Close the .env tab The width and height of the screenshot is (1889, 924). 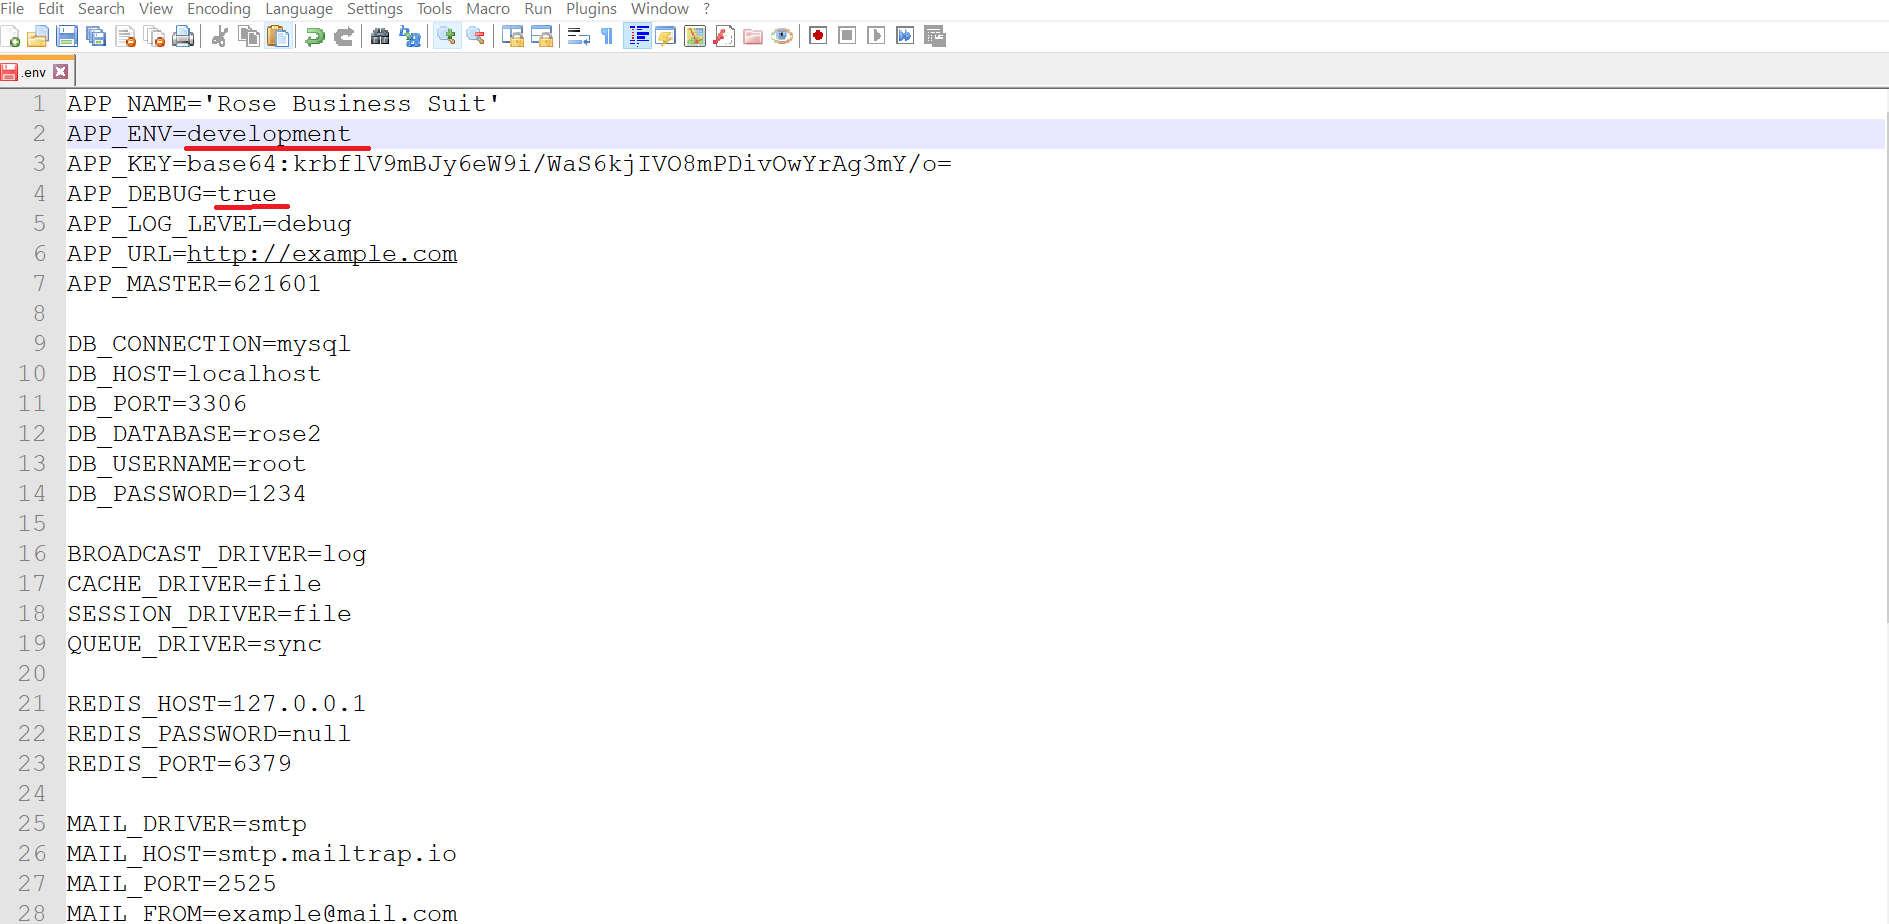click(x=61, y=72)
